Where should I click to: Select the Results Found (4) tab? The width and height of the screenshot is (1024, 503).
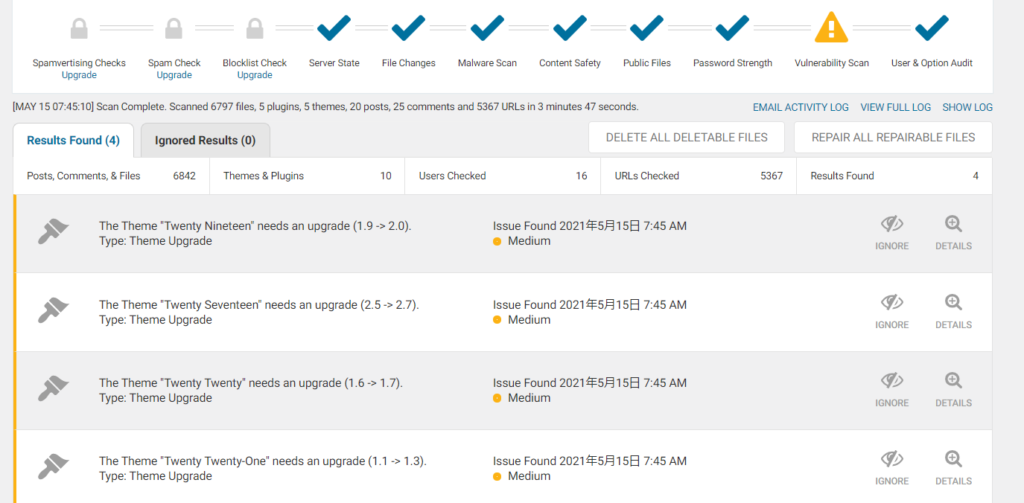click(73, 140)
